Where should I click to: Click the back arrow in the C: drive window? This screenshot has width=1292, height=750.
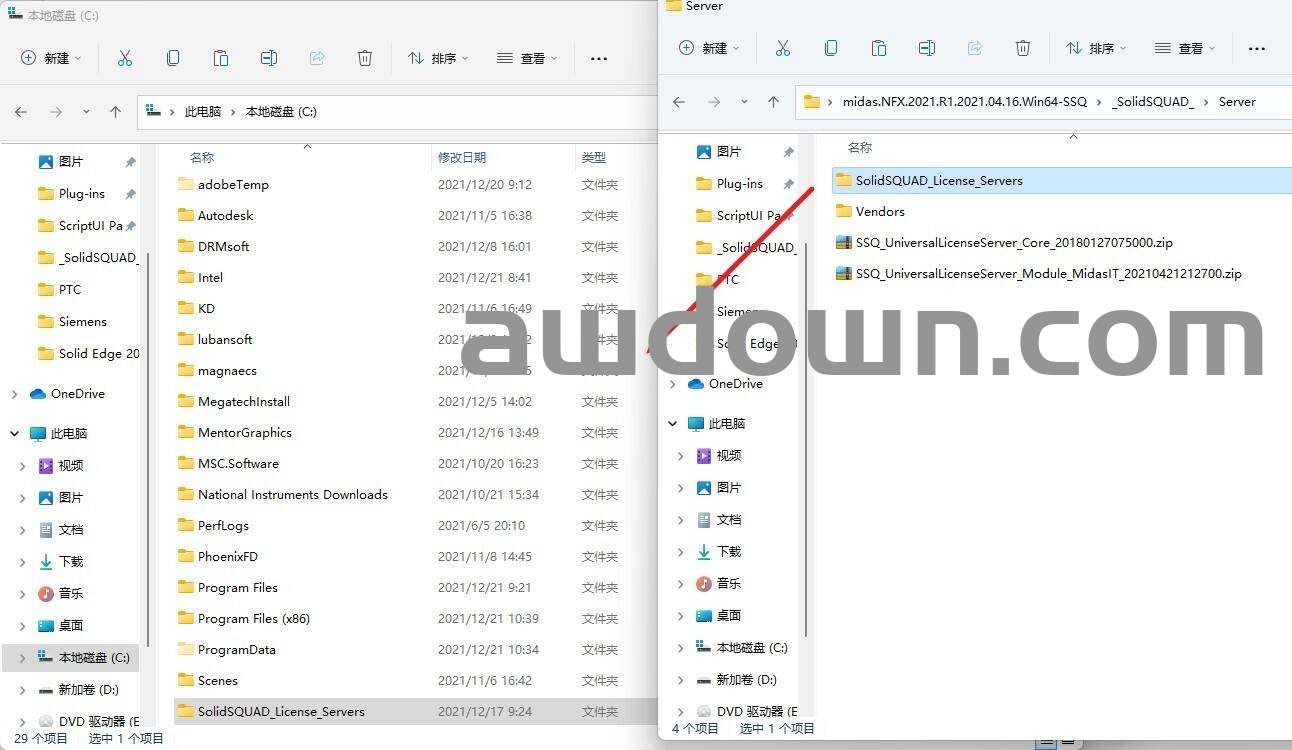(x=21, y=112)
